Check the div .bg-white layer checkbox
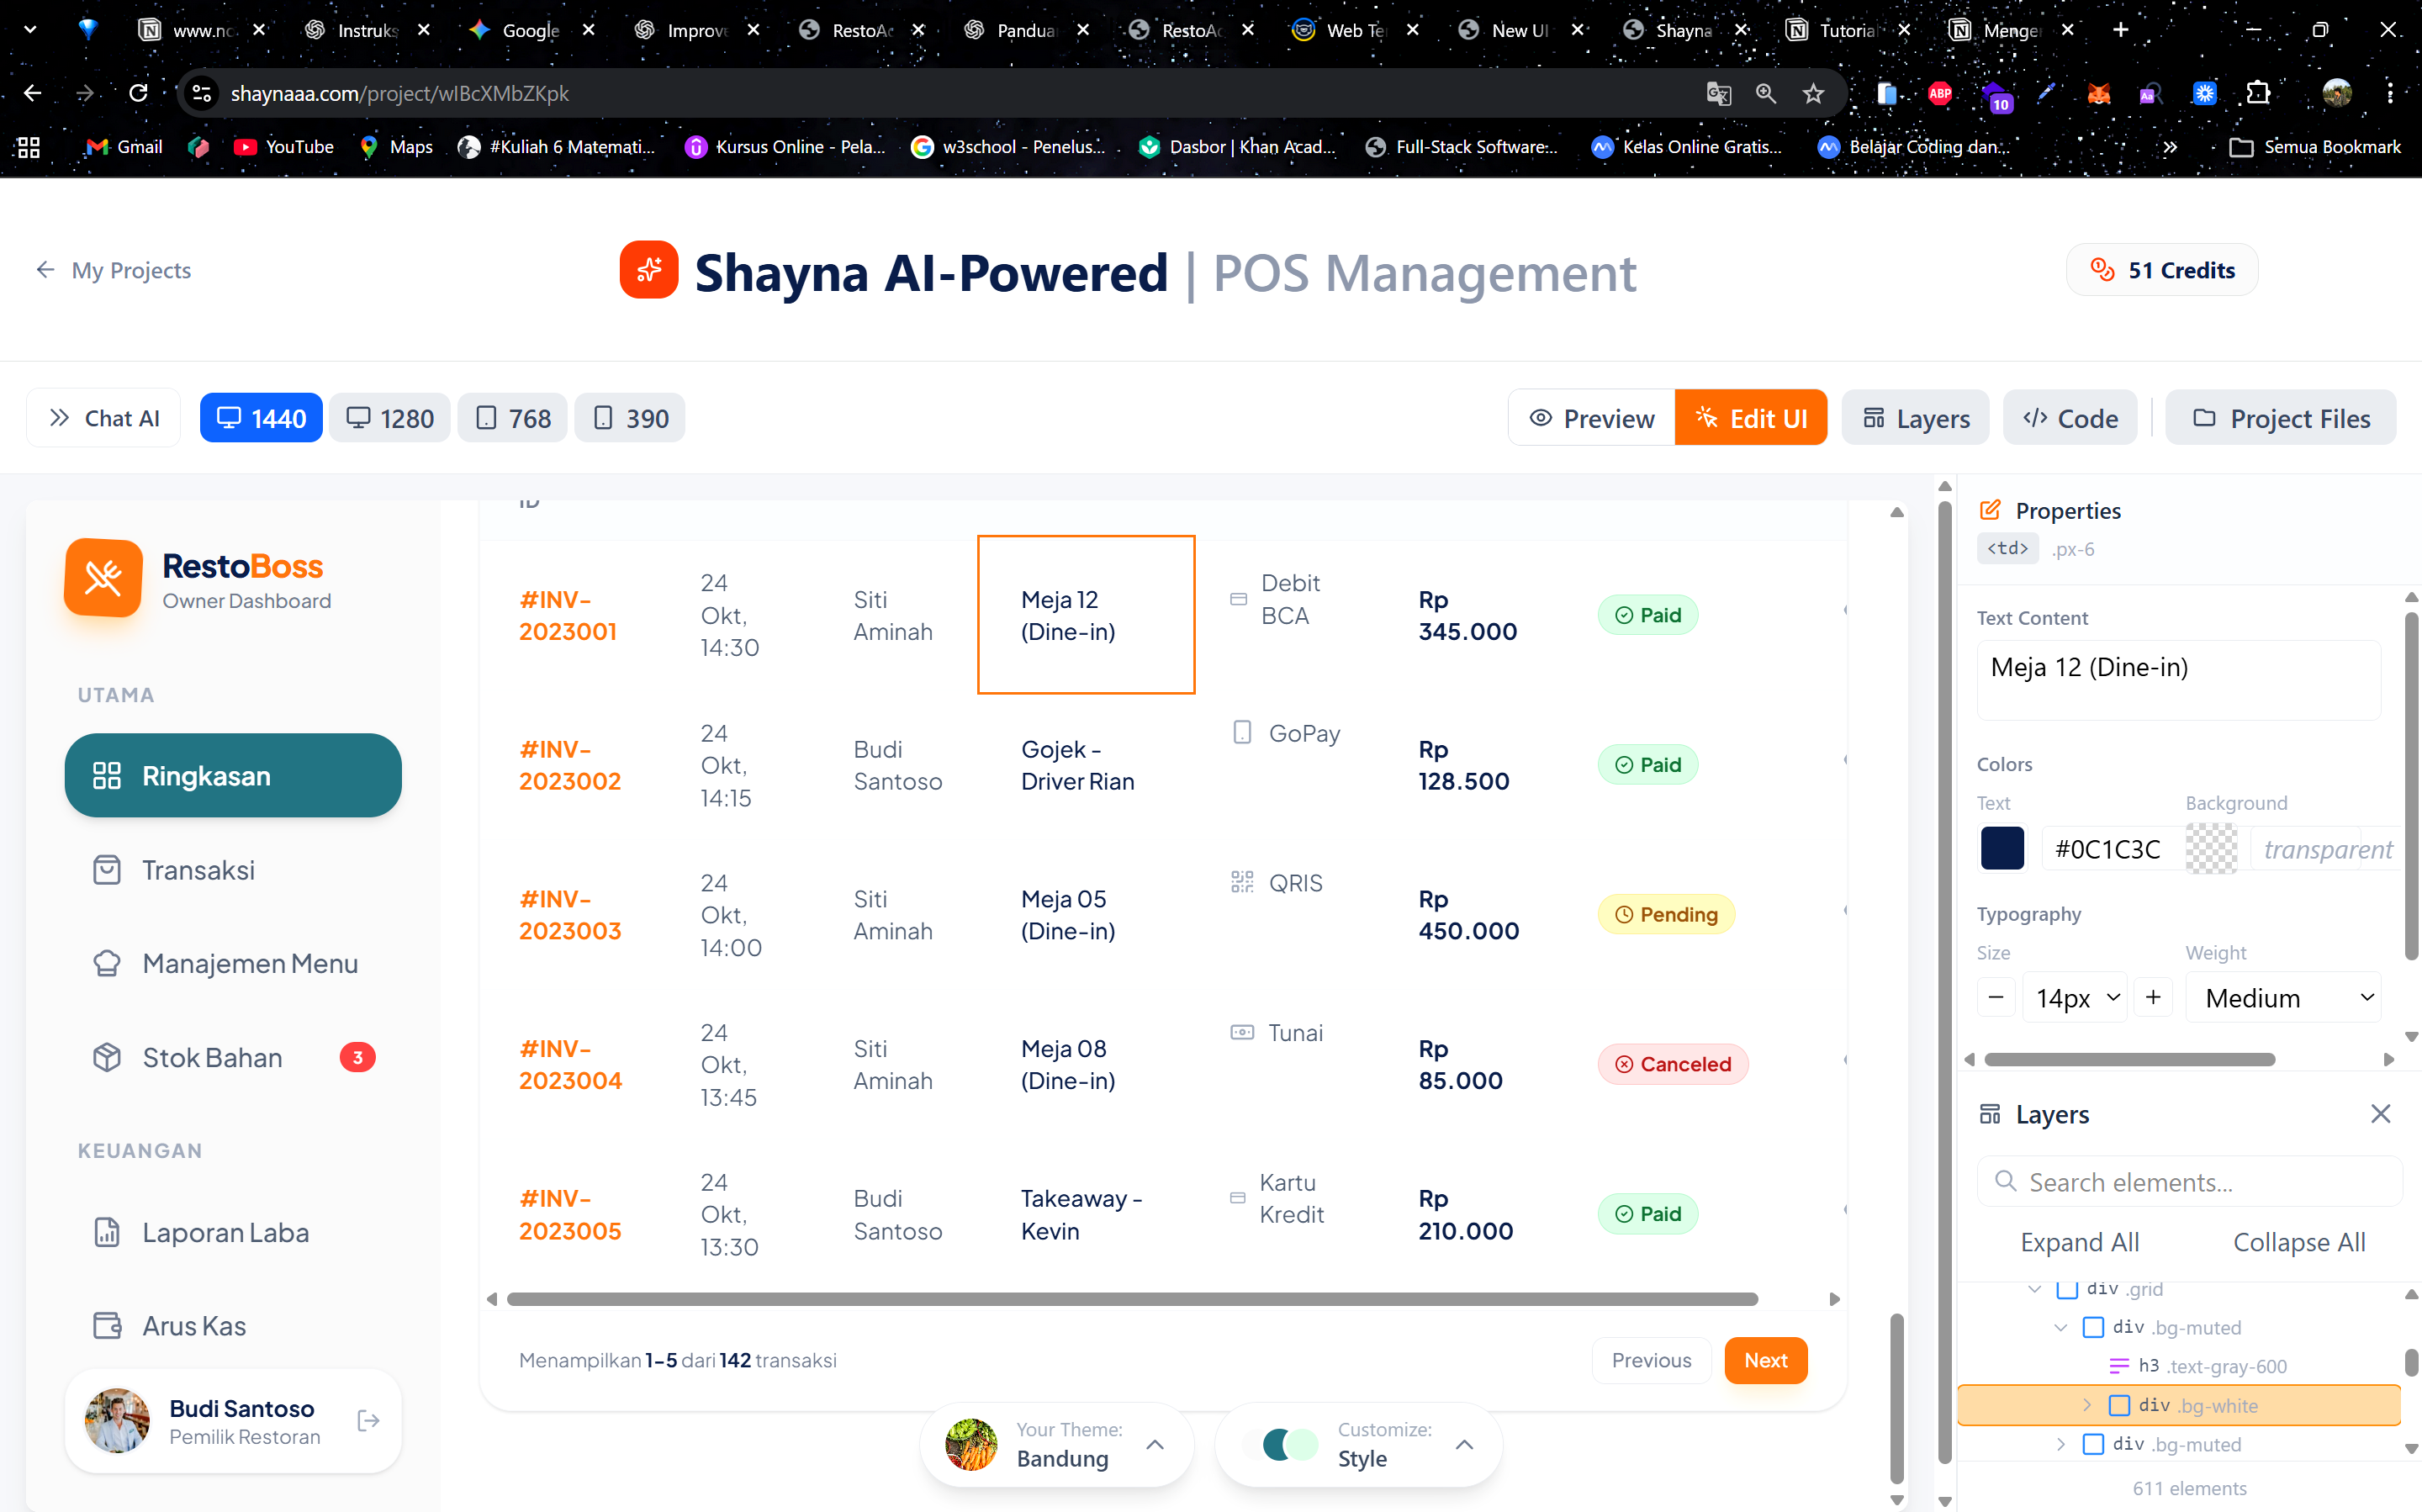Screen dimensions: 2422x1512 tap(2121, 1405)
